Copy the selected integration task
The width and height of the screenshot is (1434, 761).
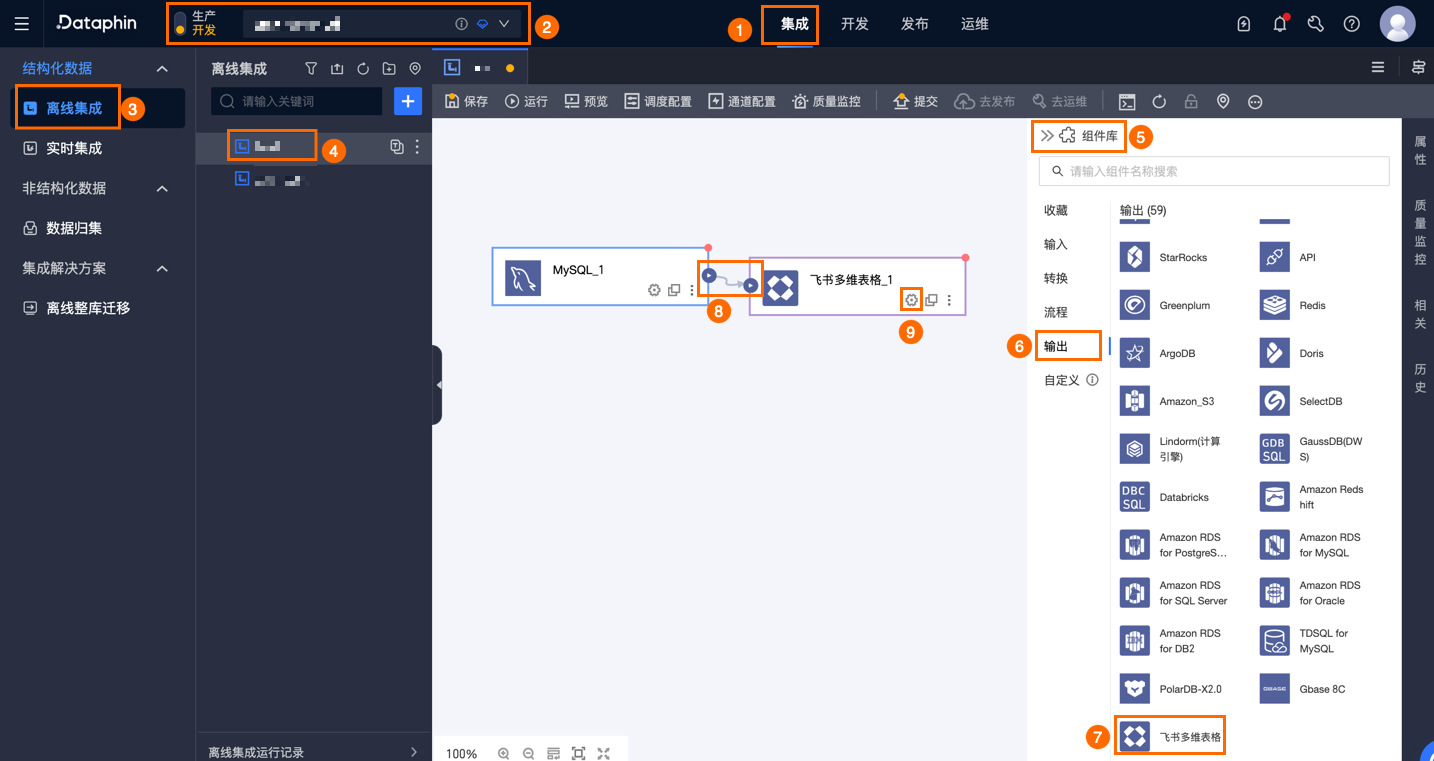(x=397, y=147)
